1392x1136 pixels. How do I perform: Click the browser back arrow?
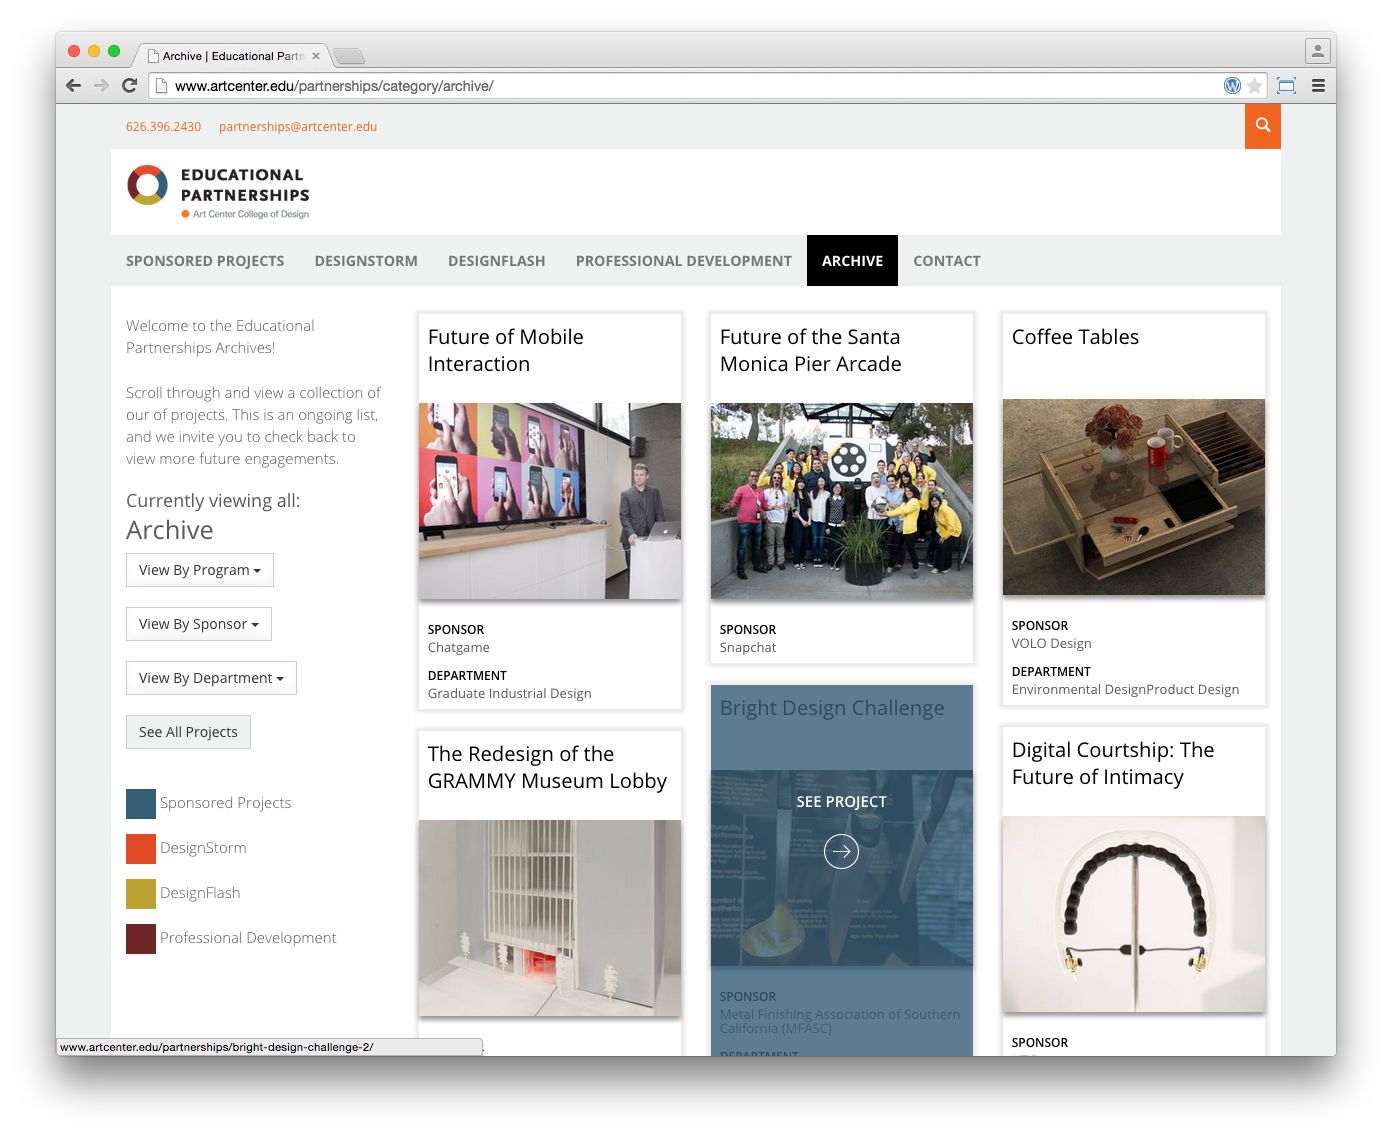(x=73, y=85)
